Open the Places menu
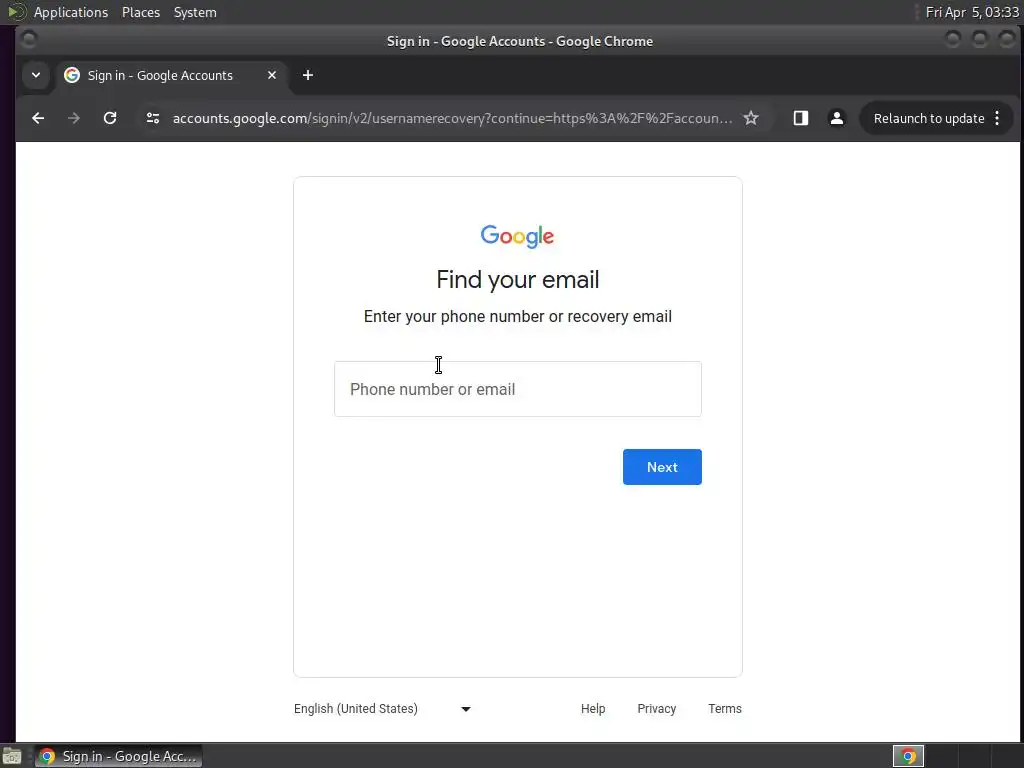The width and height of the screenshot is (1024, 768). 141,12
